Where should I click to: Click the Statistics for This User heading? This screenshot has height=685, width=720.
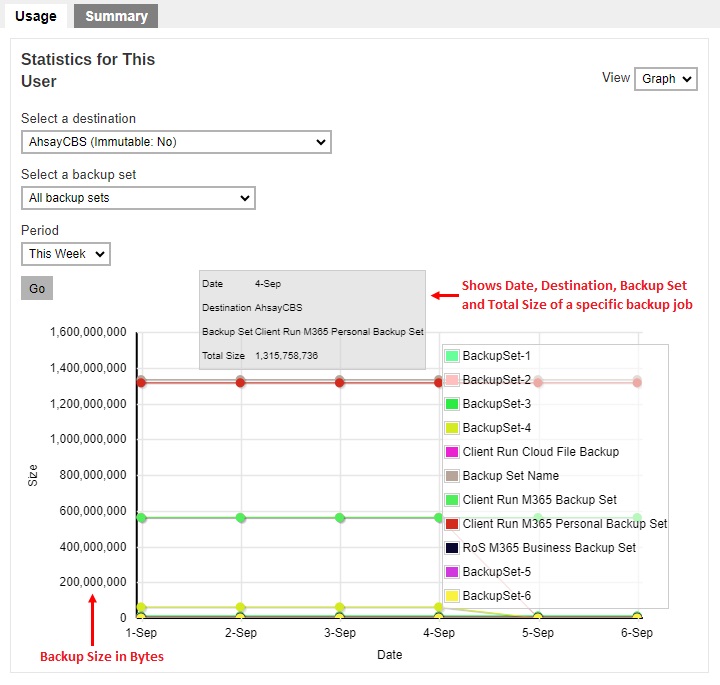(x=88, y=70)
